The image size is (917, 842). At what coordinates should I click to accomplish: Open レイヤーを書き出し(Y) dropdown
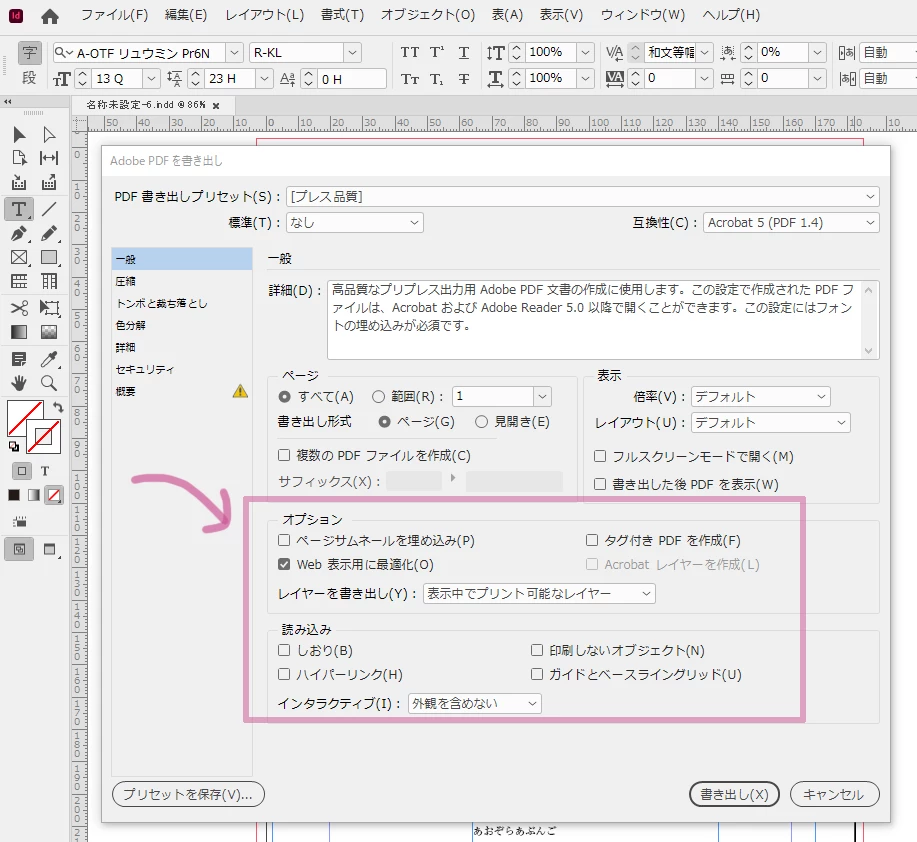tap(539, 593)
